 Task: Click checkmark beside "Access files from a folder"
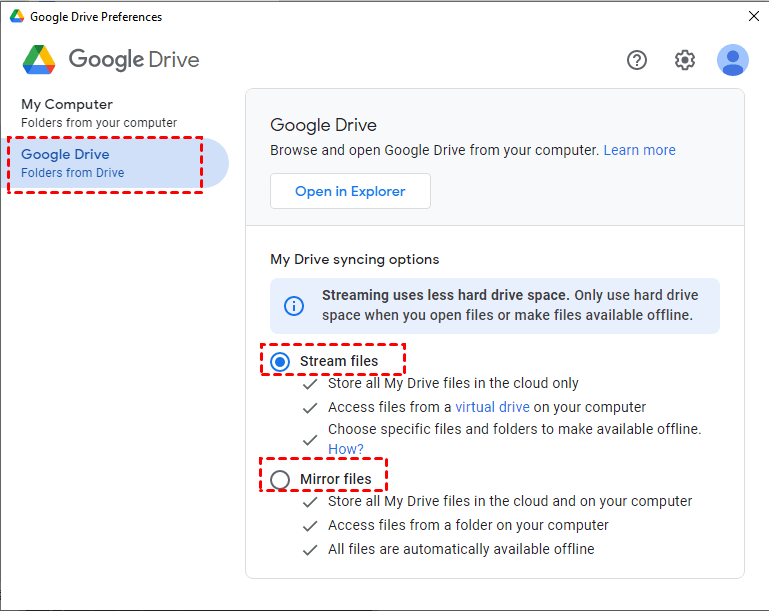click(x=311, y=525)
